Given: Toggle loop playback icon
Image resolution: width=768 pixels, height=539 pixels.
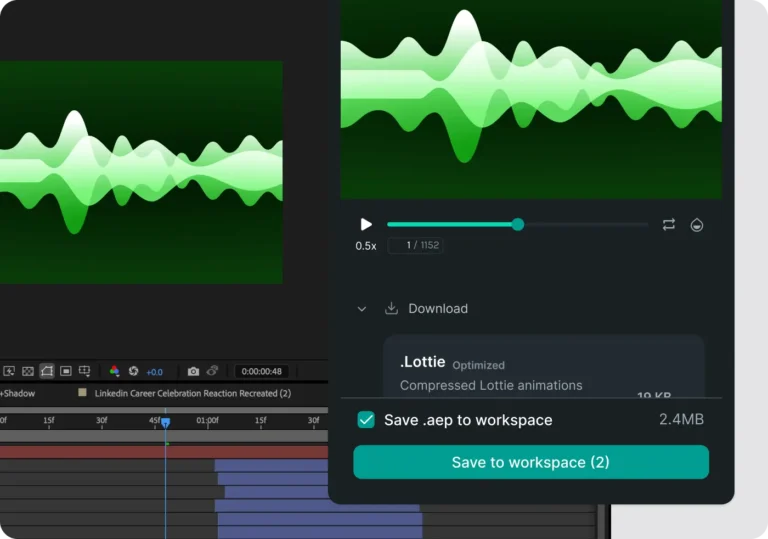Looking at the screenshot, I should 669,224.
